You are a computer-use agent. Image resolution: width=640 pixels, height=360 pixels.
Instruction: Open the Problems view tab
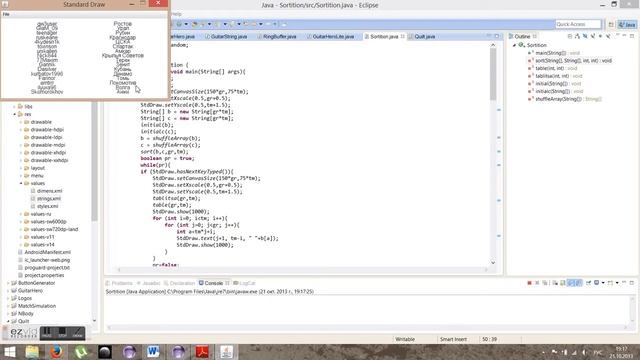pos(119,283)
